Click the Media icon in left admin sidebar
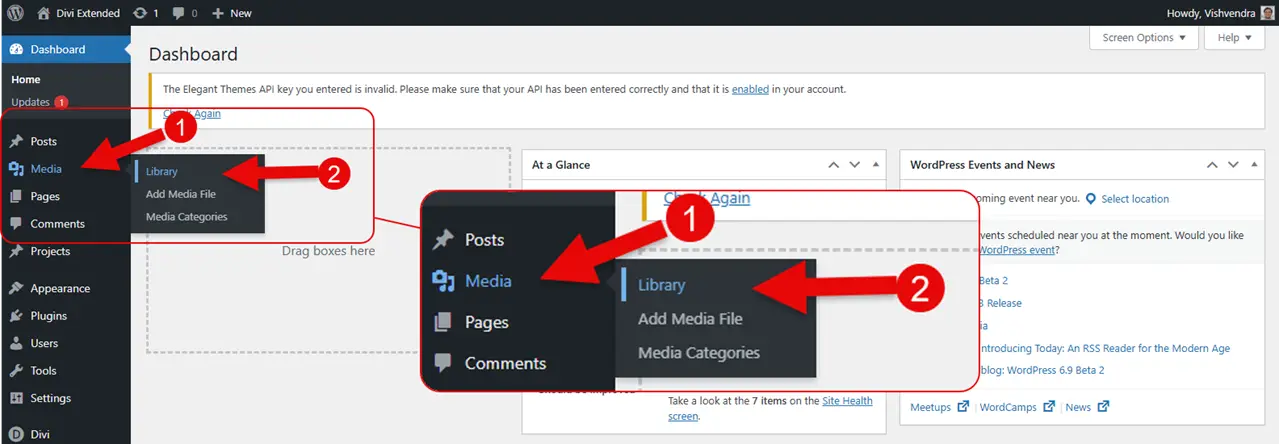Image resolution: width=1279 pixels, height=444 pixels. [x=16, y=169]
